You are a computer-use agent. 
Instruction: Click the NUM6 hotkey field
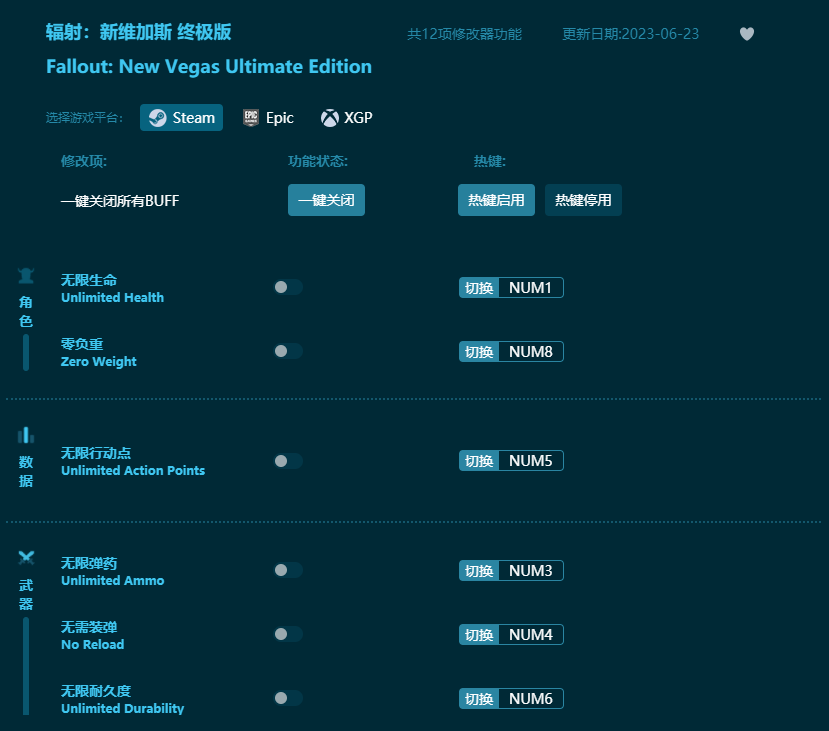530,698
